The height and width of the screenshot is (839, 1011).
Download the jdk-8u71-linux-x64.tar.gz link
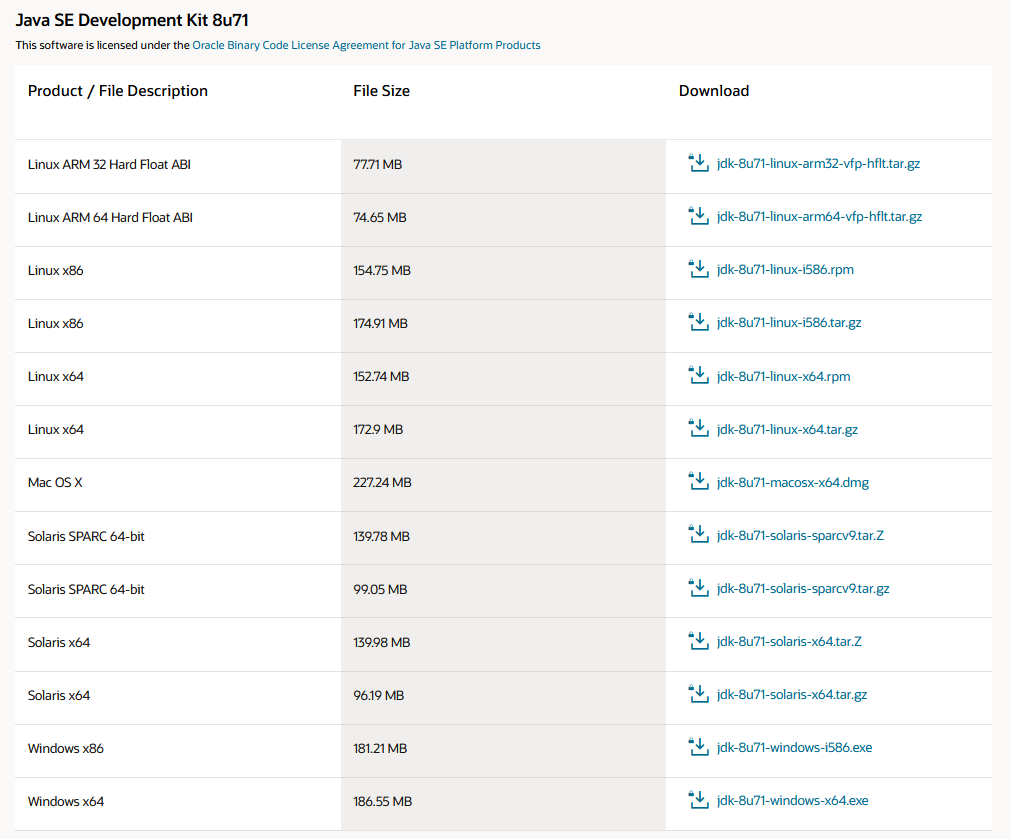787,429
